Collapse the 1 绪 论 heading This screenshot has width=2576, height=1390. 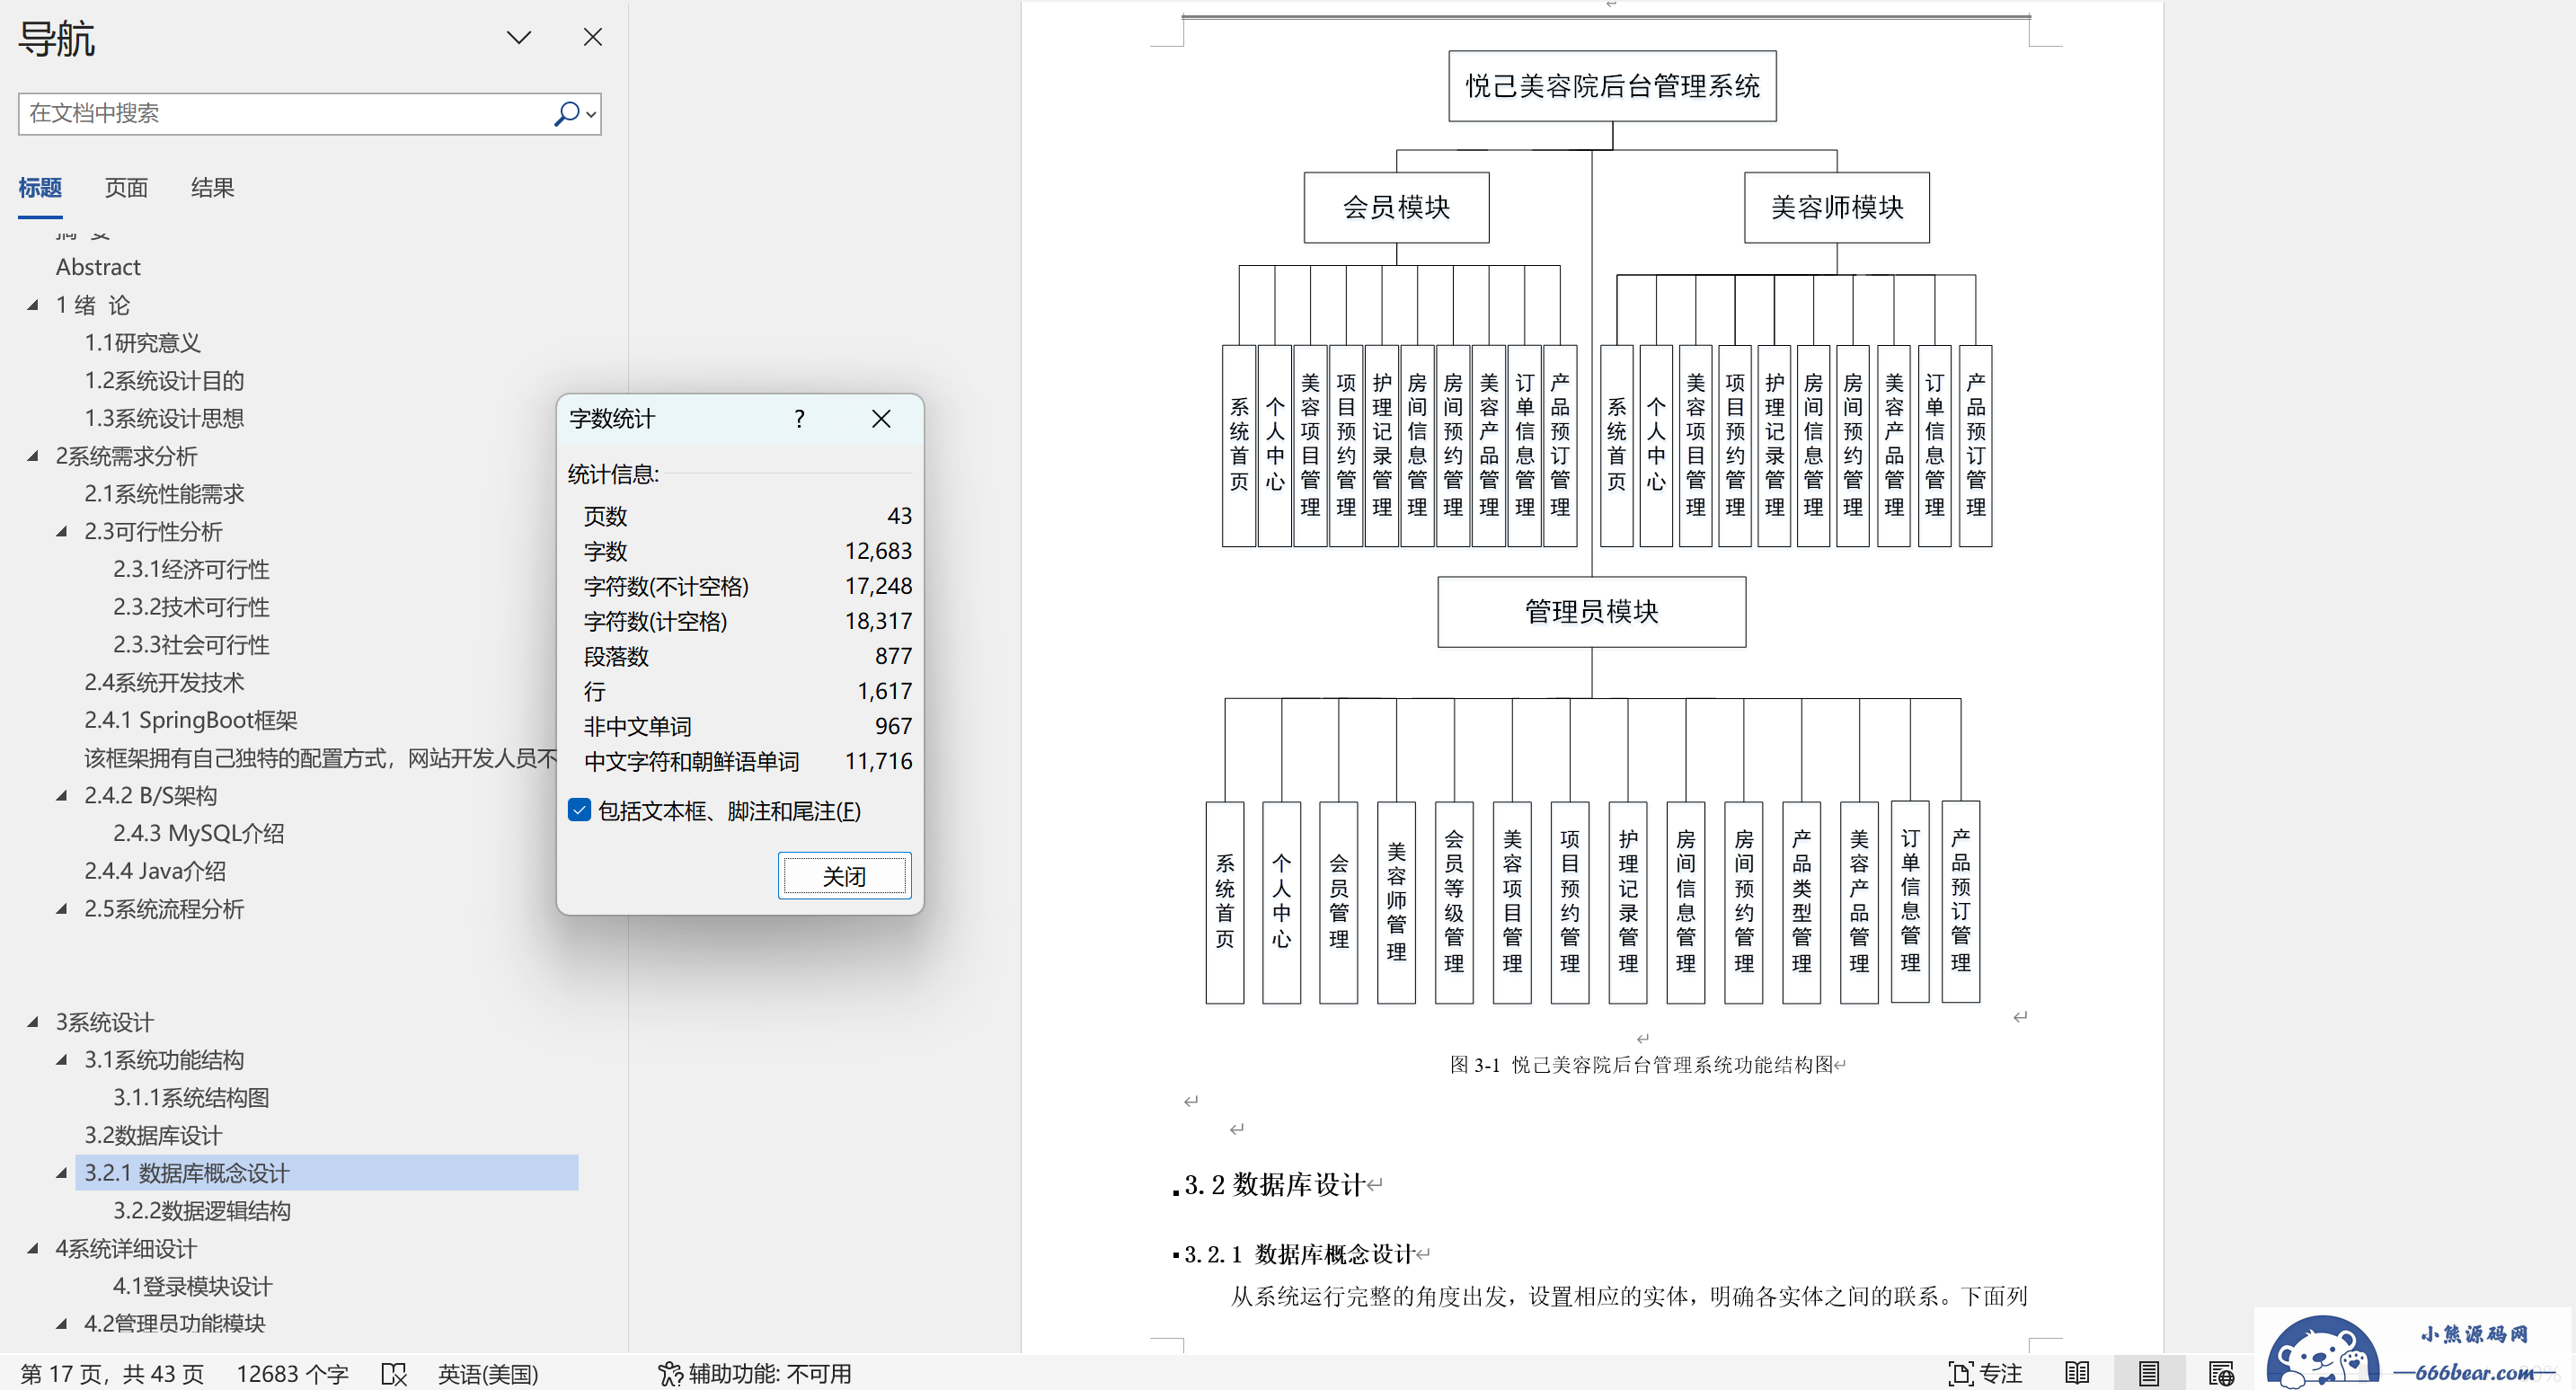33,305
